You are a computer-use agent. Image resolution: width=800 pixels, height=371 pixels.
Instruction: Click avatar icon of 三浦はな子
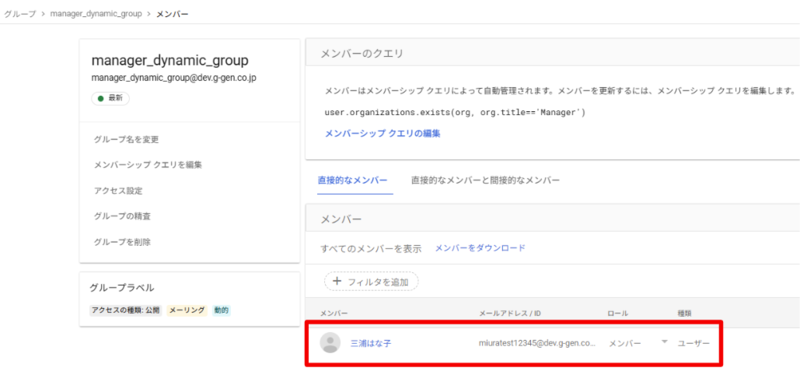click(x=330, y=342)
